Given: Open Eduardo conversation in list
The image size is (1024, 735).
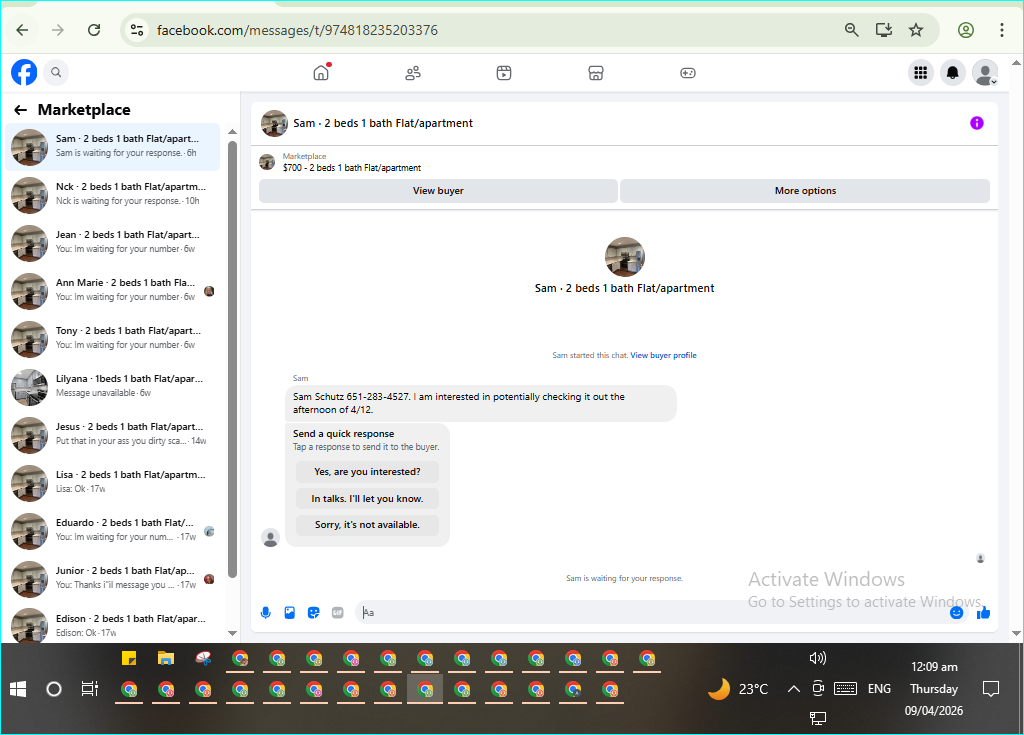Looking at the screenshot, I should click(112, 531).
